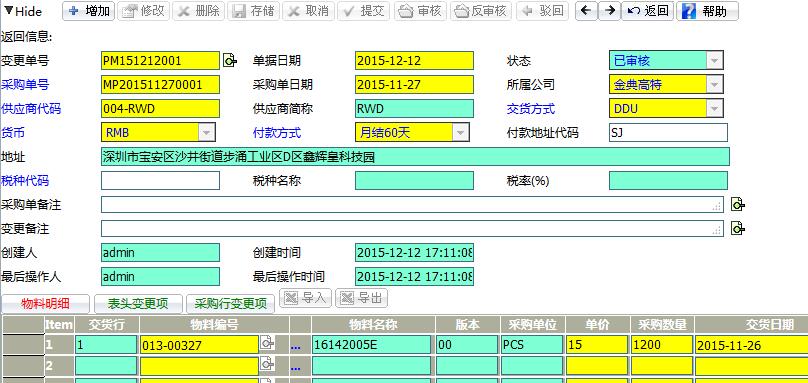Click row 1 交货日期 cell 2015-11-26
This screenshot has height=383, width=808.
click(x=752, y=345)
